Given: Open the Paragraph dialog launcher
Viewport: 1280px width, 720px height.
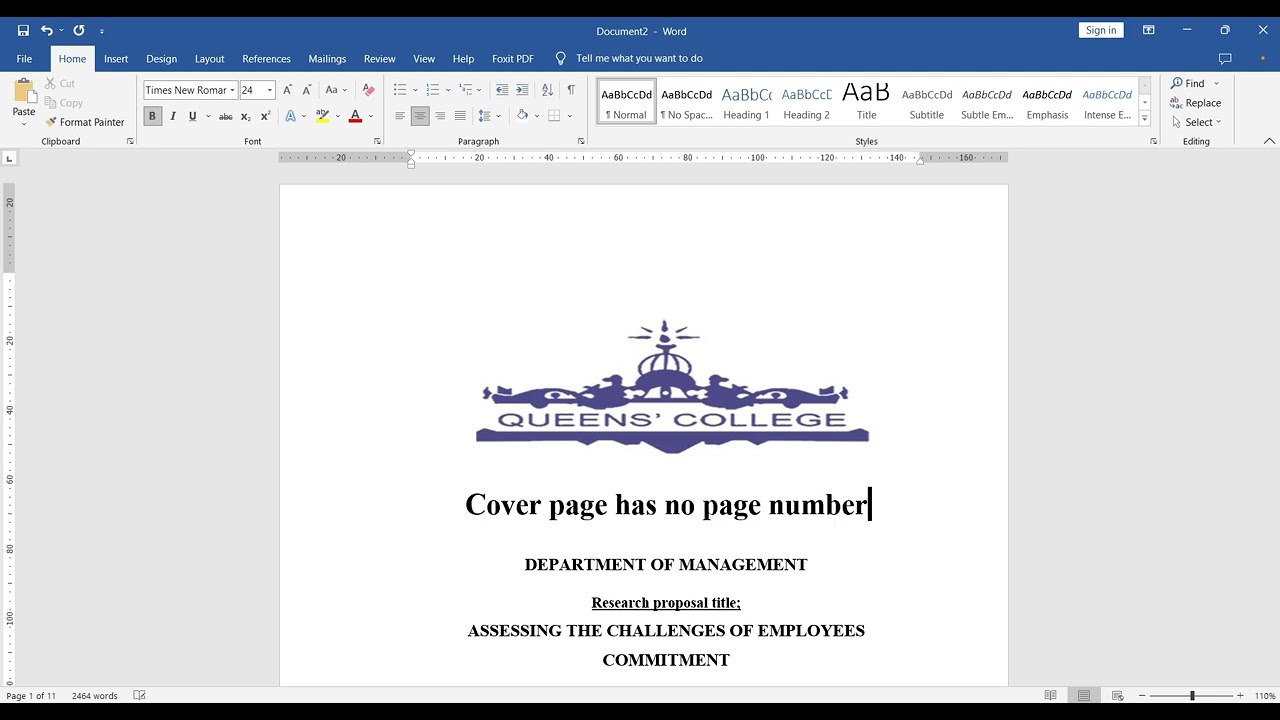Looking at the screenshot, I should pyautogui.click(x=581, y=141).
